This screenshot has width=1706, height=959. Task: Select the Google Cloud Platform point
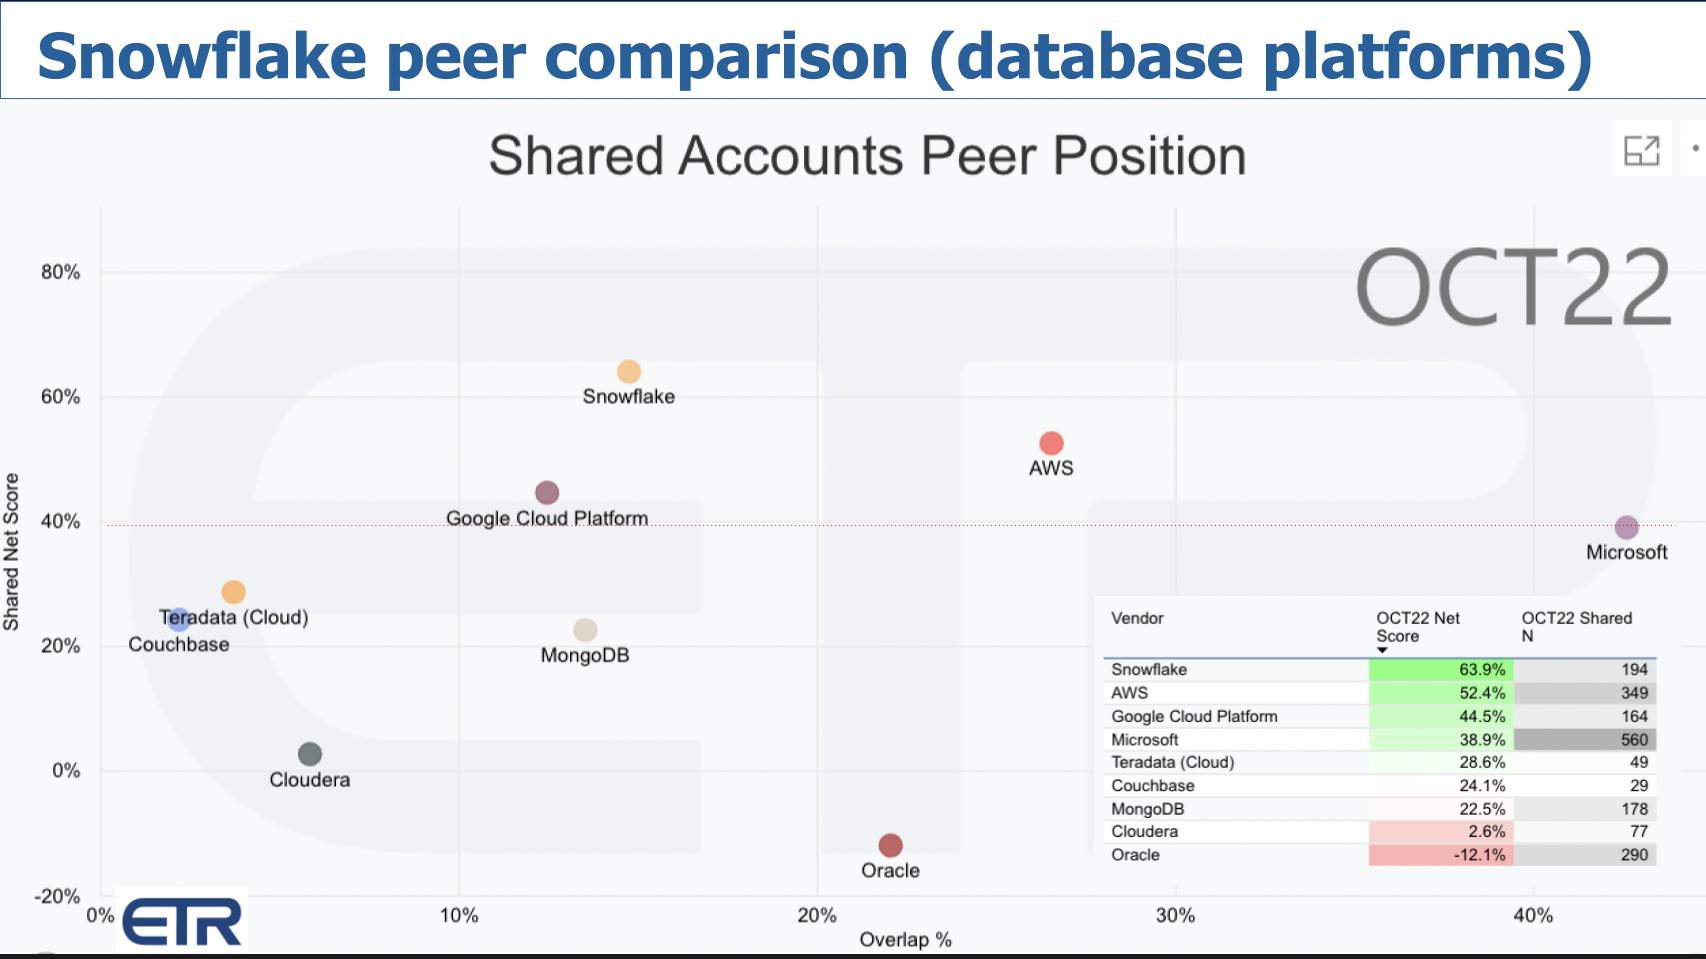point(547,492)
